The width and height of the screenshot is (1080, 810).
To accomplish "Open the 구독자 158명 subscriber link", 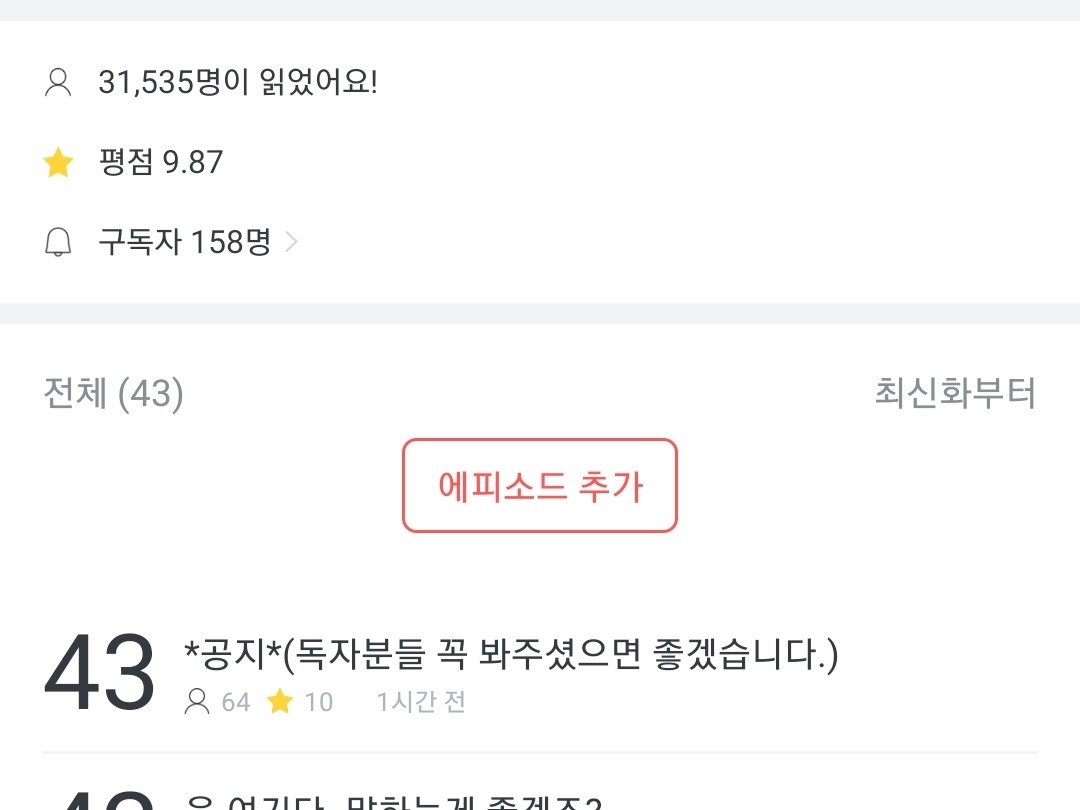I will pyautogui.click(x=185, y=242).
